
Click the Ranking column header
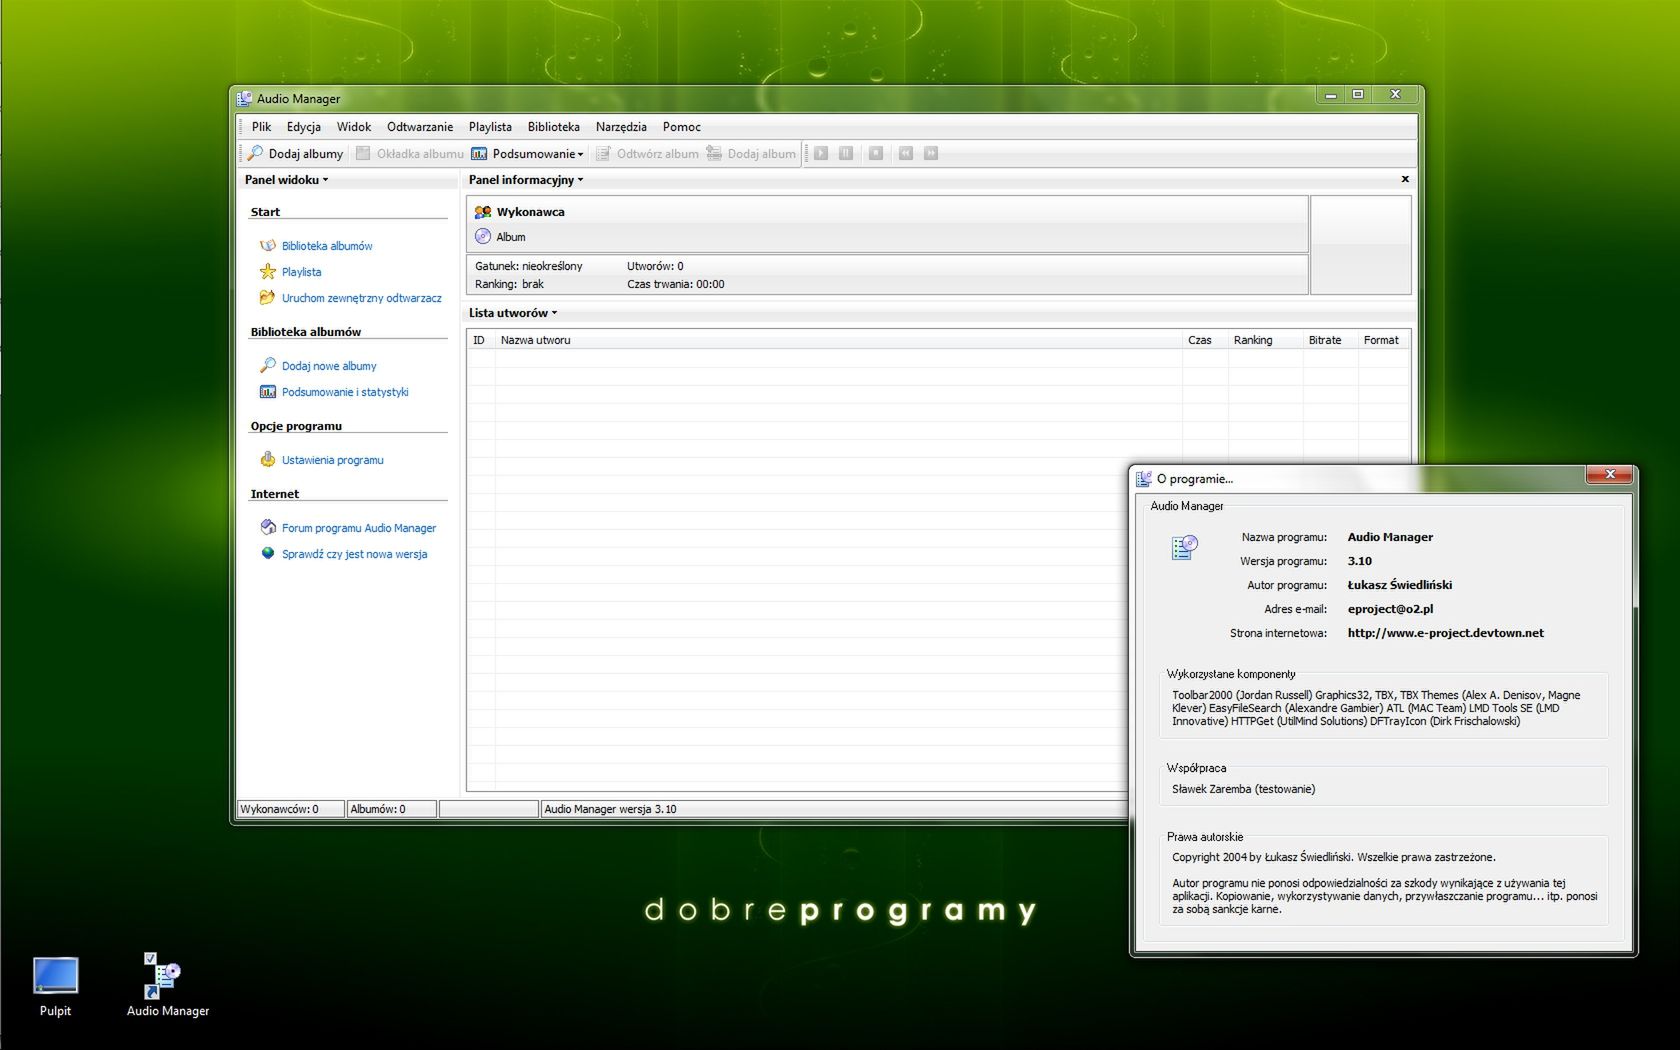pyautogui.click(x=1266, y=340)
